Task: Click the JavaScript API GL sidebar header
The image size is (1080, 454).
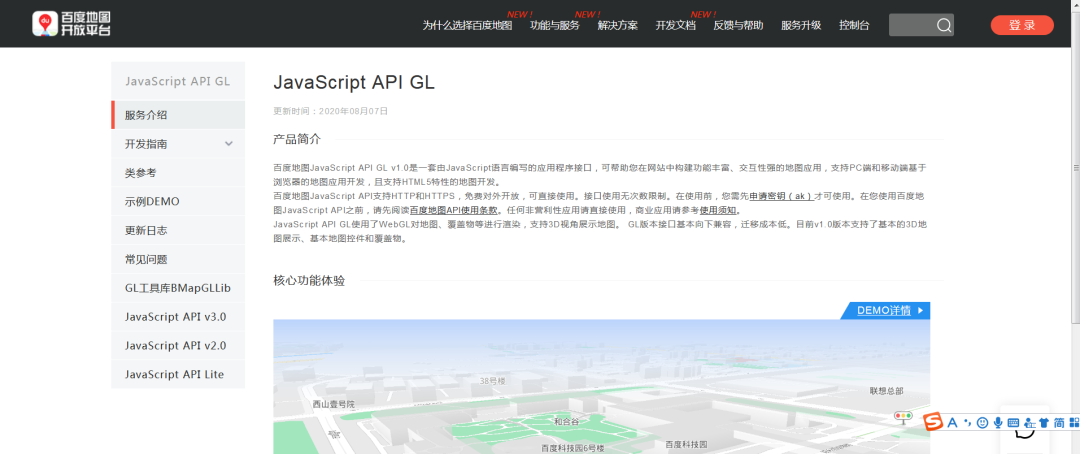Action: point(178,81)
